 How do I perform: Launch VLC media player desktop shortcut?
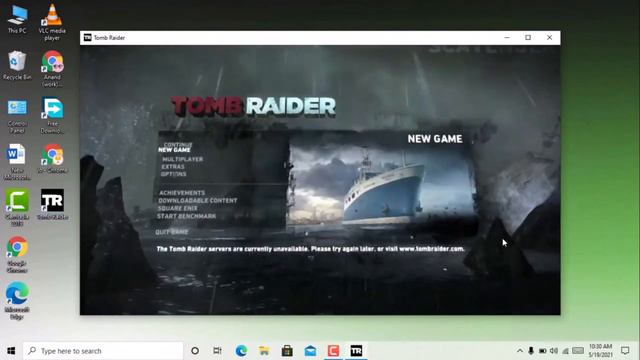point(52,22)
